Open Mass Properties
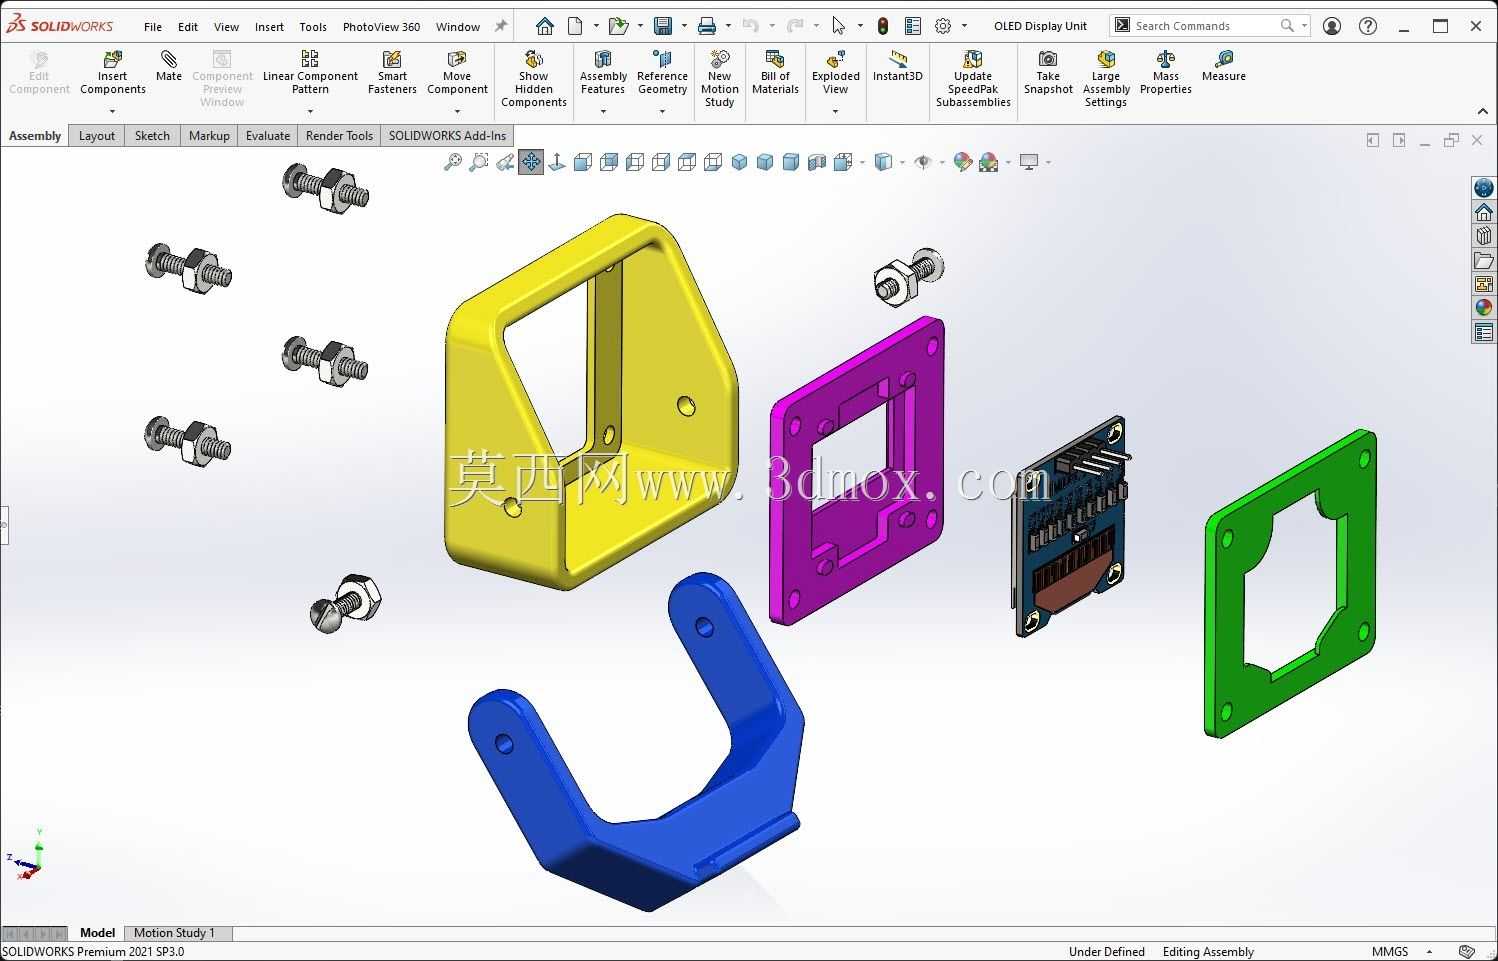The width and height of the screenshot is (1498, 961). (1166, 72)
